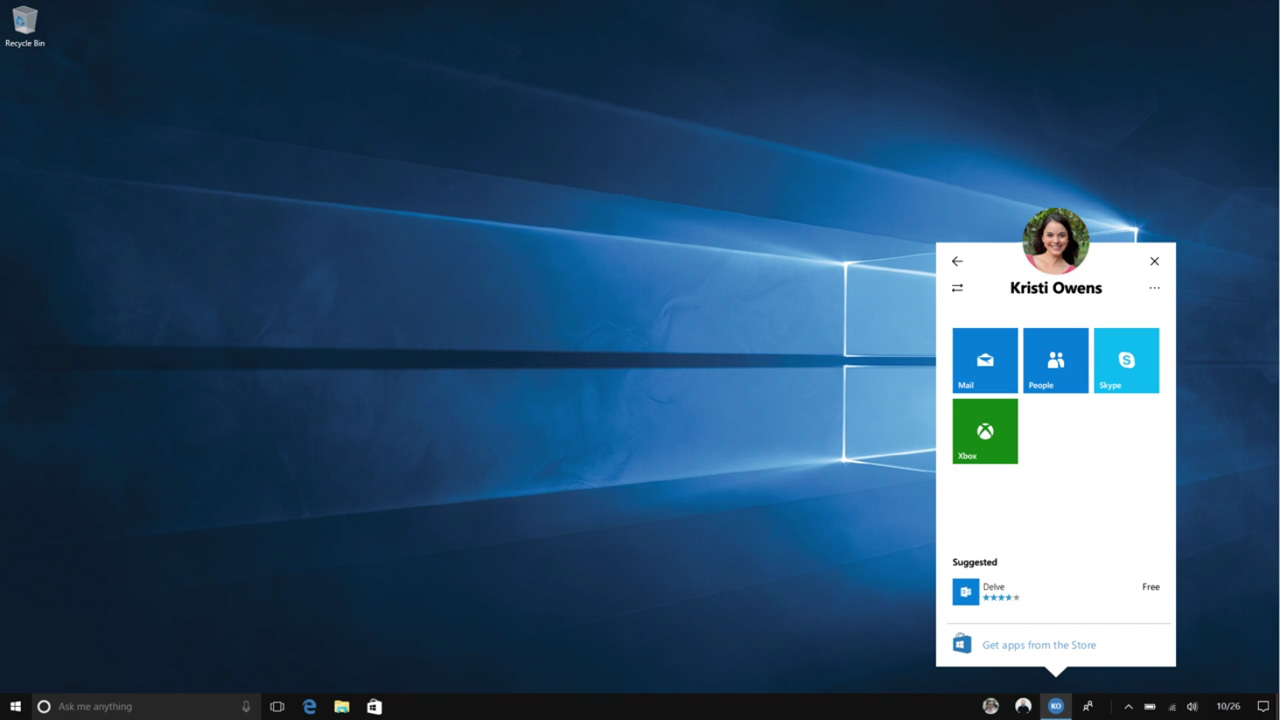Image resolution: width=1280 pixels, height=720 pixels.
Task: Open the People app tile
Action: point(1055,360)
